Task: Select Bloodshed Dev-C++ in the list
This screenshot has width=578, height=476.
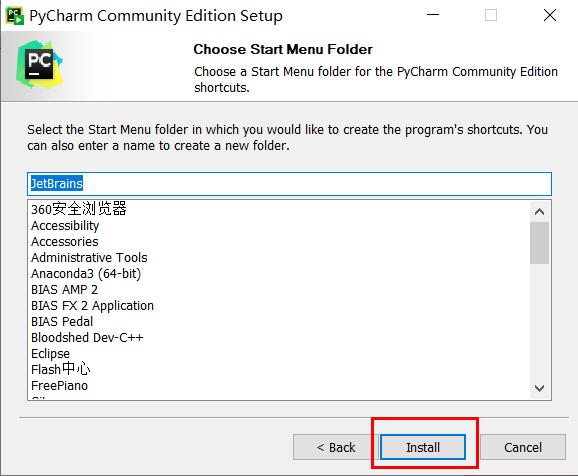Action: (87, 337)
